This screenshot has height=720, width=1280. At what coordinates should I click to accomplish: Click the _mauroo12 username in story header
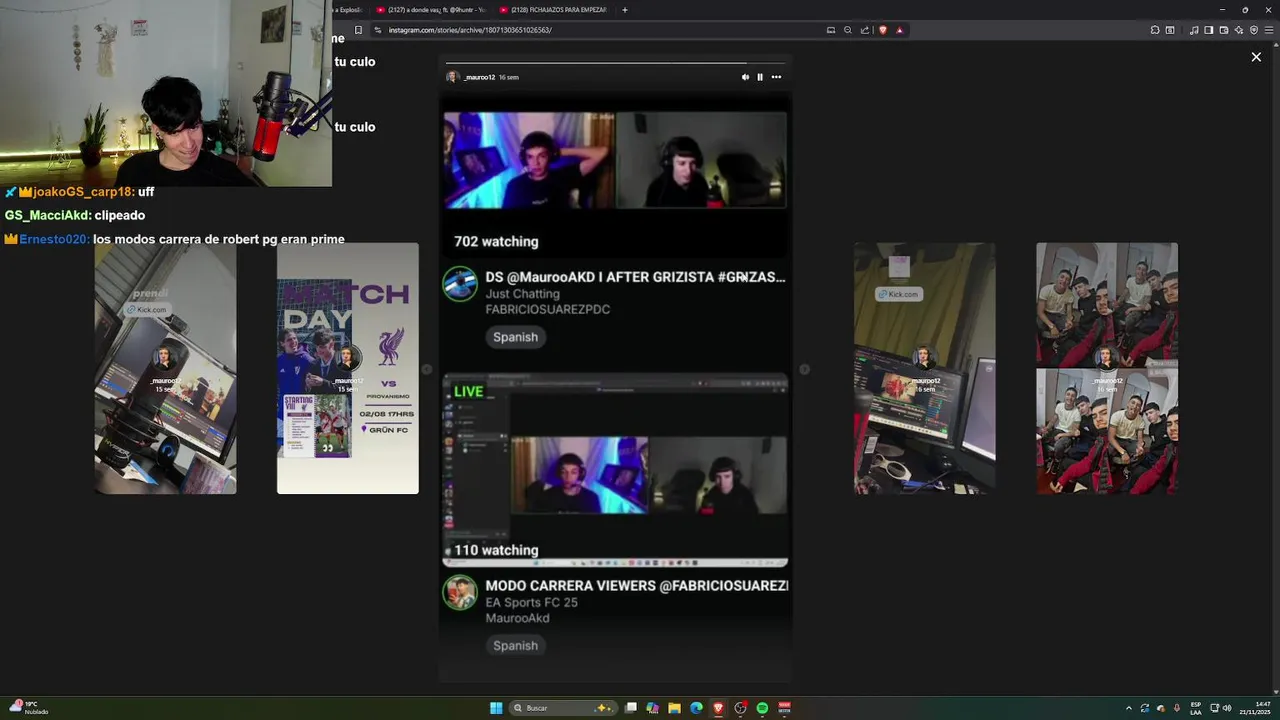click(x=479, y=77)
